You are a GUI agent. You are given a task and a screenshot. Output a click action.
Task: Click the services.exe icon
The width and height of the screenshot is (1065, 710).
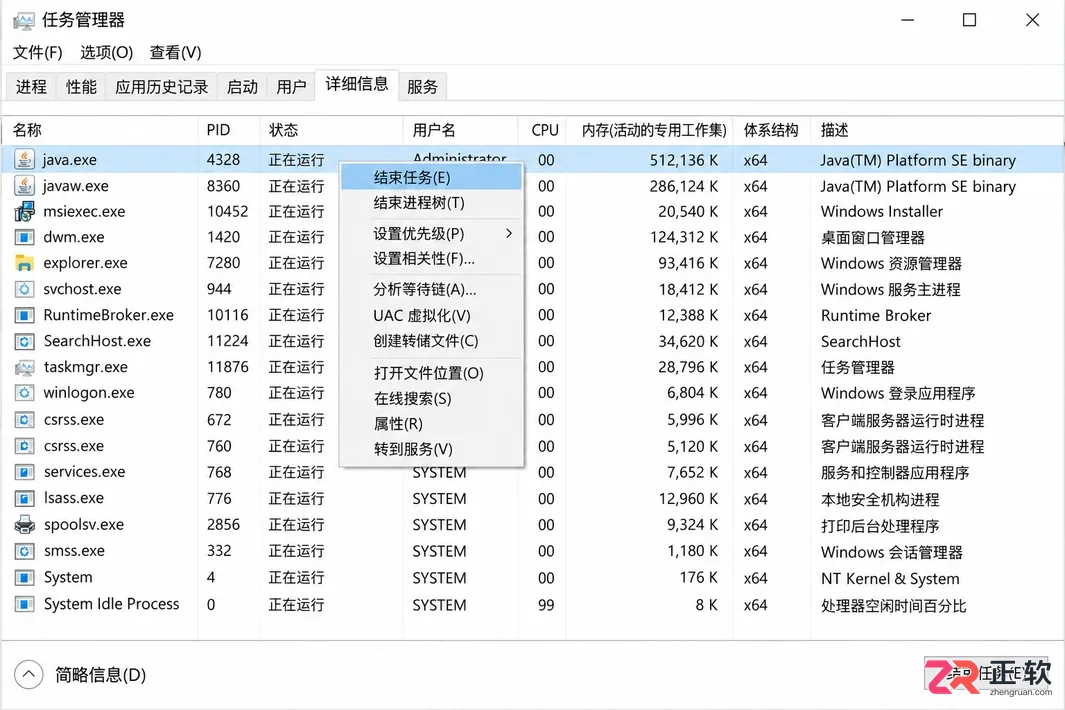(x=24, y=472)
